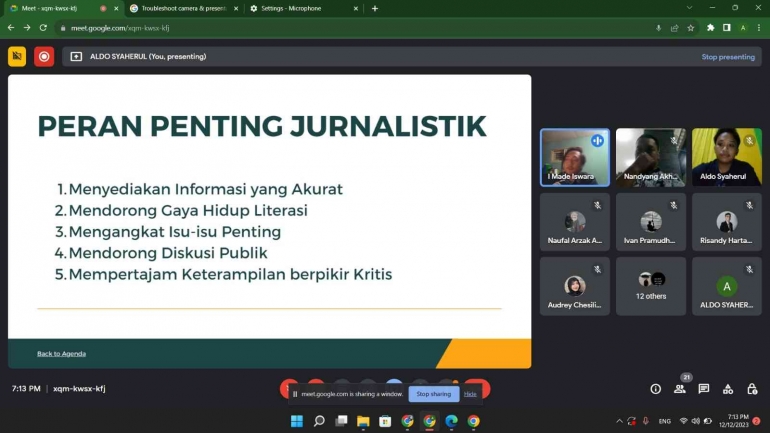Open host controls lock icon
This screenshot has height=433, width=770.
(x=752, y=389)
